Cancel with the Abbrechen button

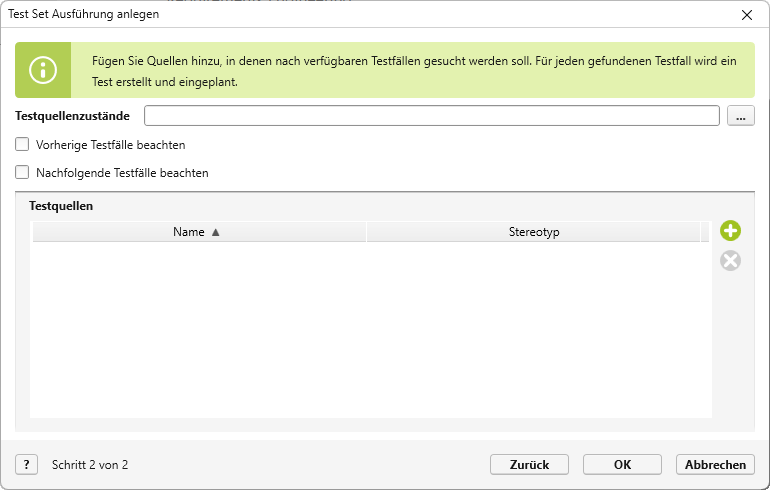[715, 465]
